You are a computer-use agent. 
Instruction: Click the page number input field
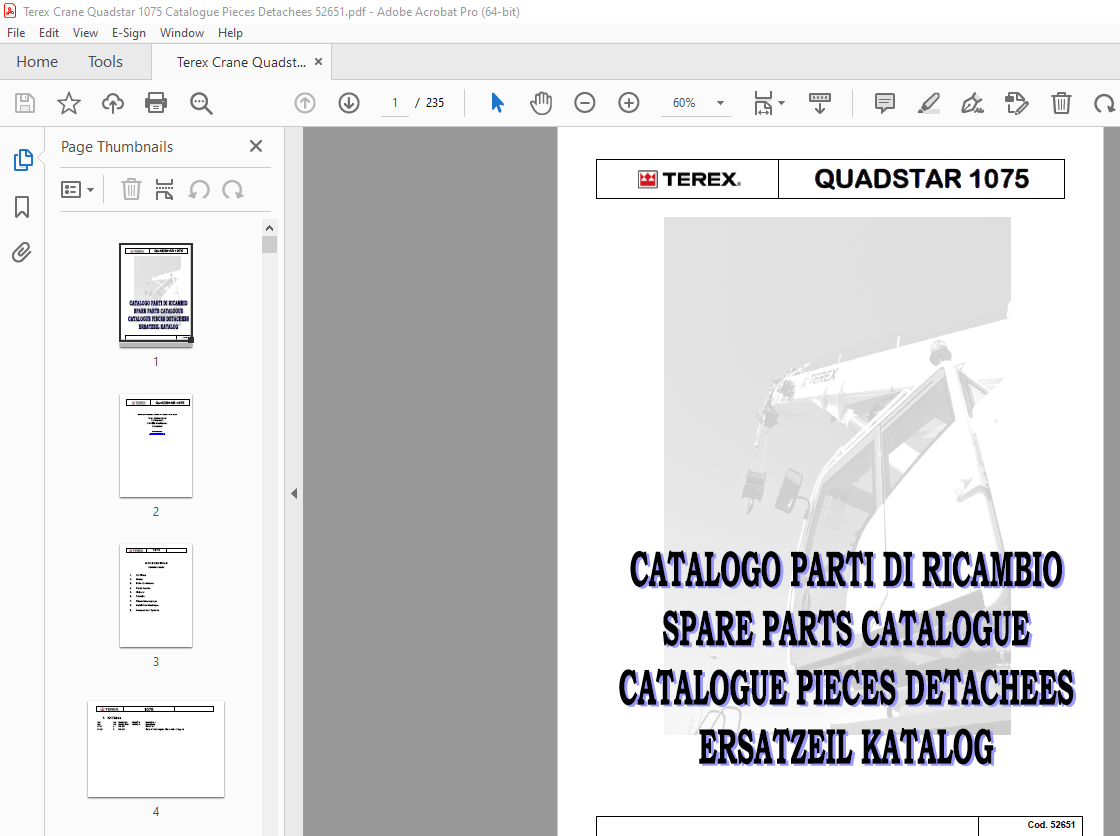(x=394, y=103)
